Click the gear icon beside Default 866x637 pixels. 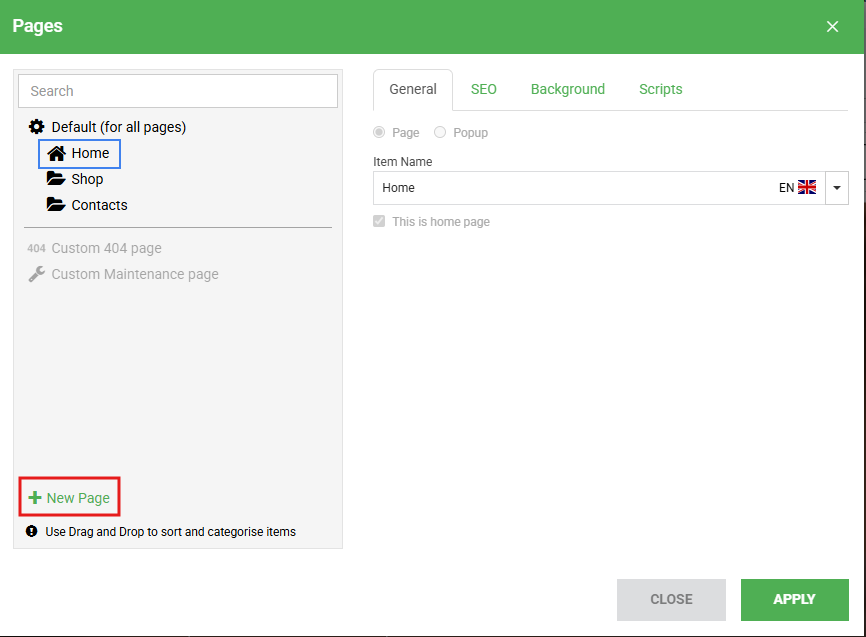coord(37,127)
